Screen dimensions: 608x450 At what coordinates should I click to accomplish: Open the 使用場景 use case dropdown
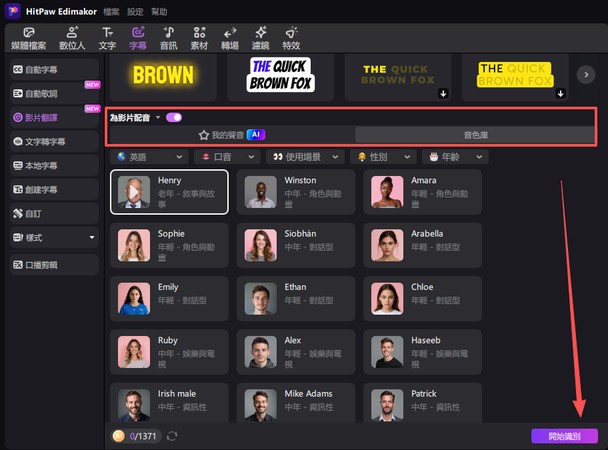tap(305, 157)
